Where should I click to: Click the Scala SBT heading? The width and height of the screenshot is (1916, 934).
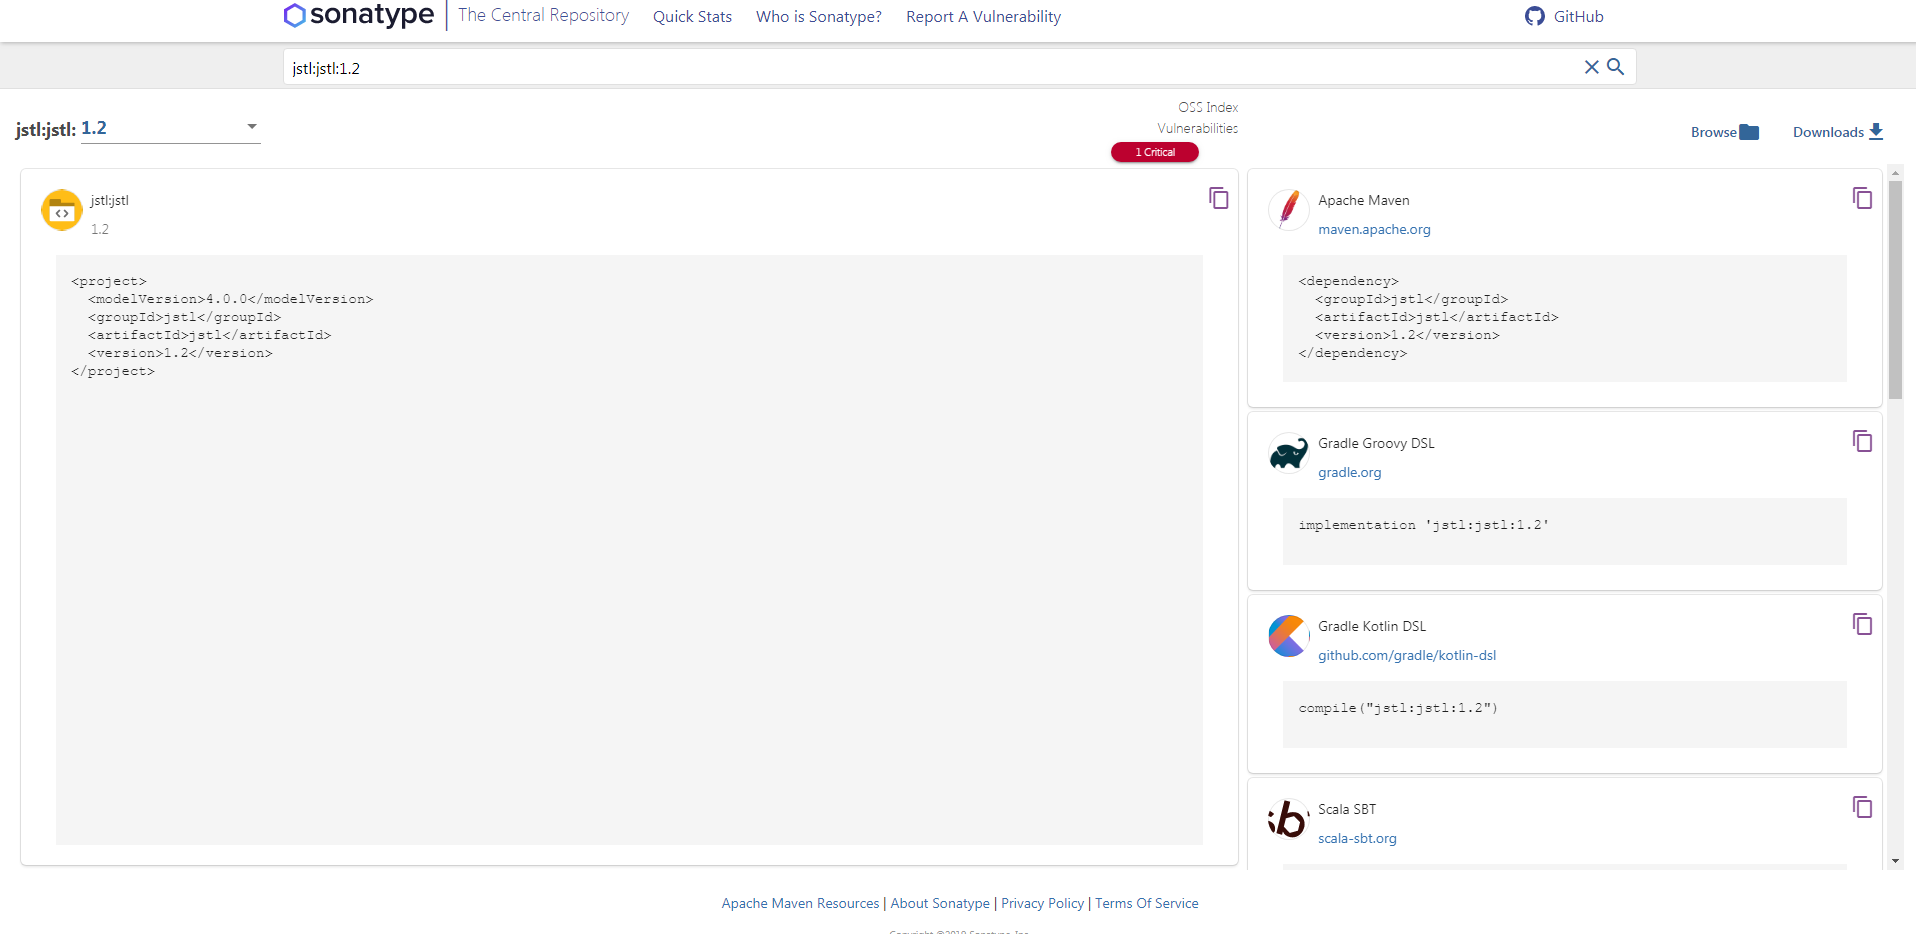pos(1347,809)
